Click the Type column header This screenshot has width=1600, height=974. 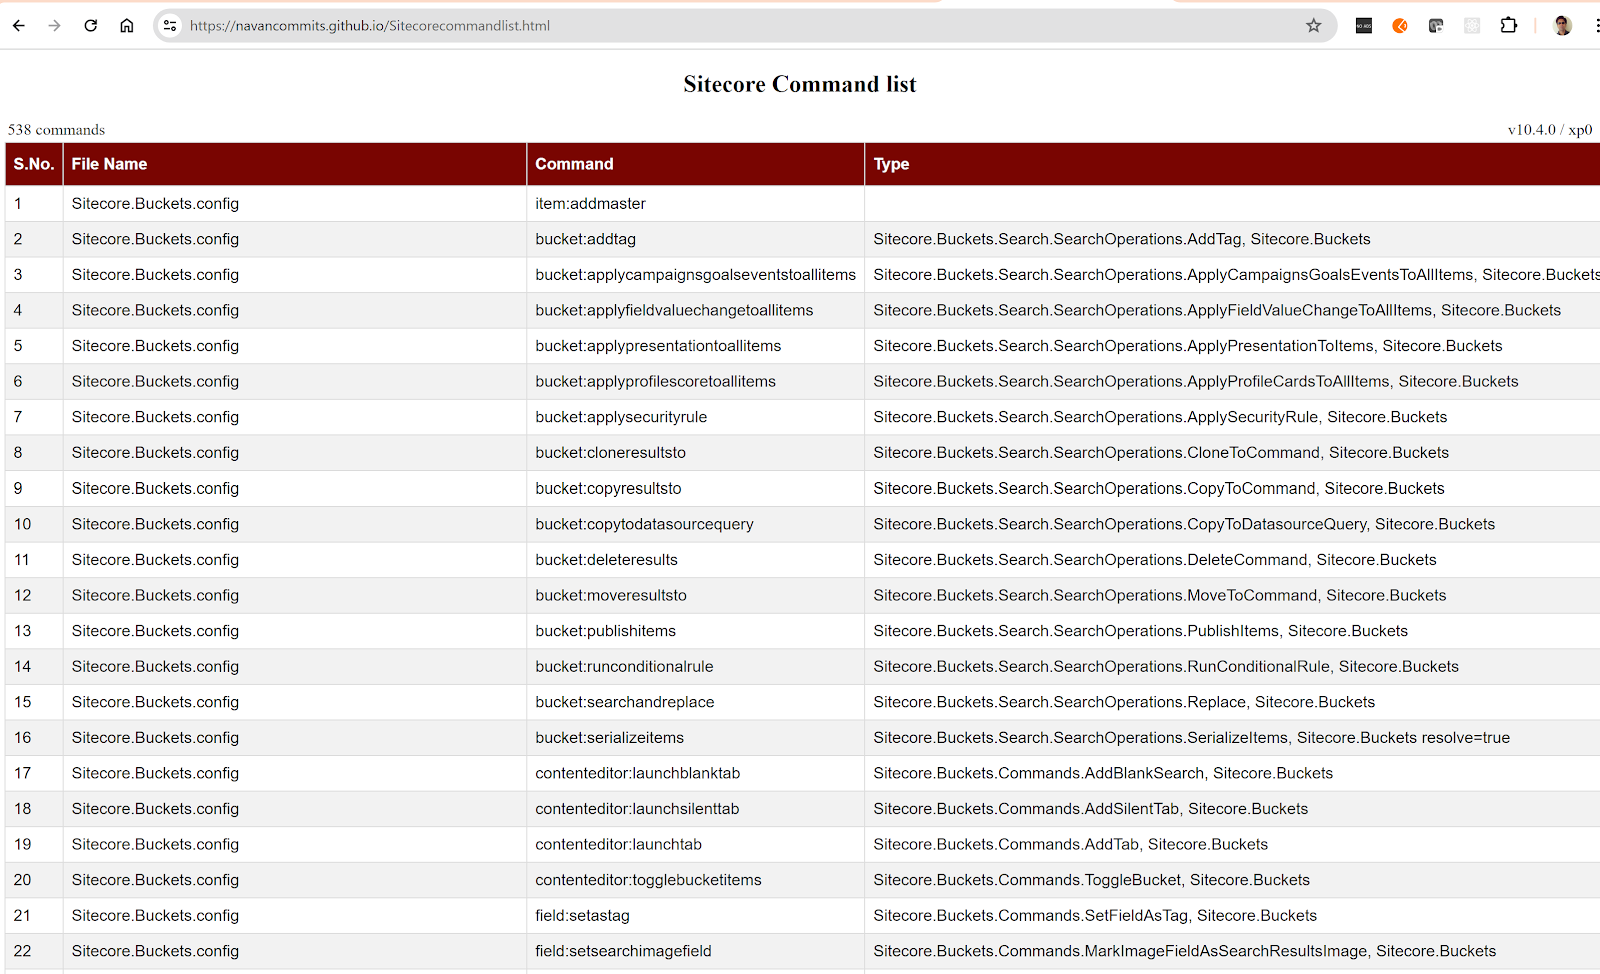(1233, 164)
